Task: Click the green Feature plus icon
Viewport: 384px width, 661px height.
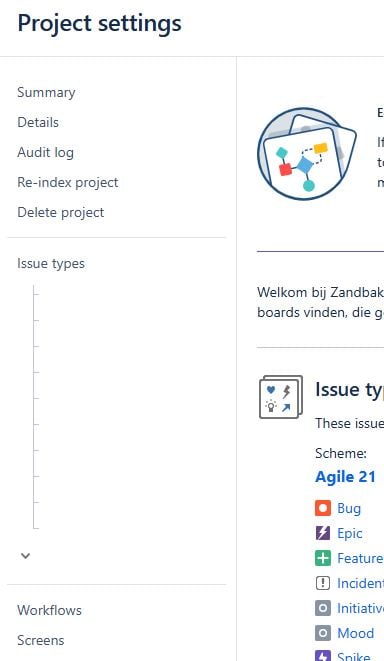Action: point(323,558)
